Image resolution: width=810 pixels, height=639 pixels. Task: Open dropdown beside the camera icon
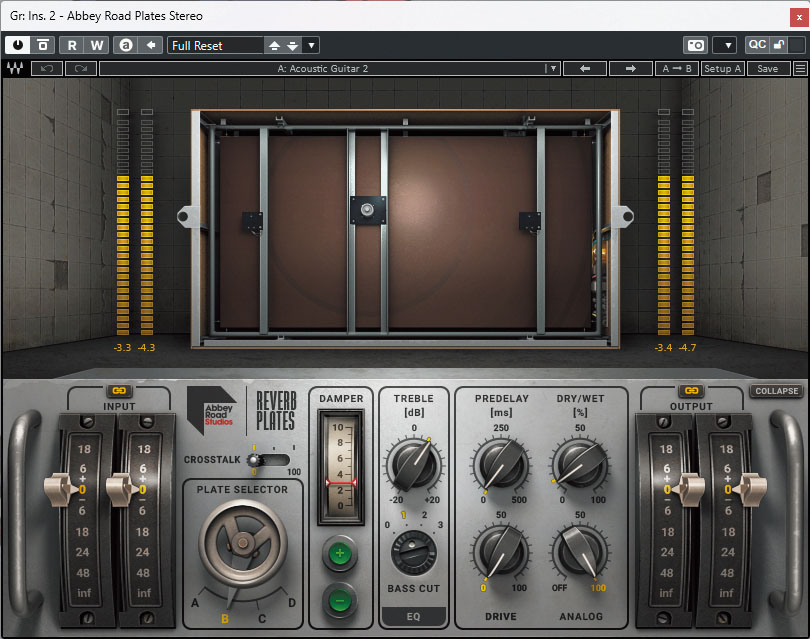point(724,45)
